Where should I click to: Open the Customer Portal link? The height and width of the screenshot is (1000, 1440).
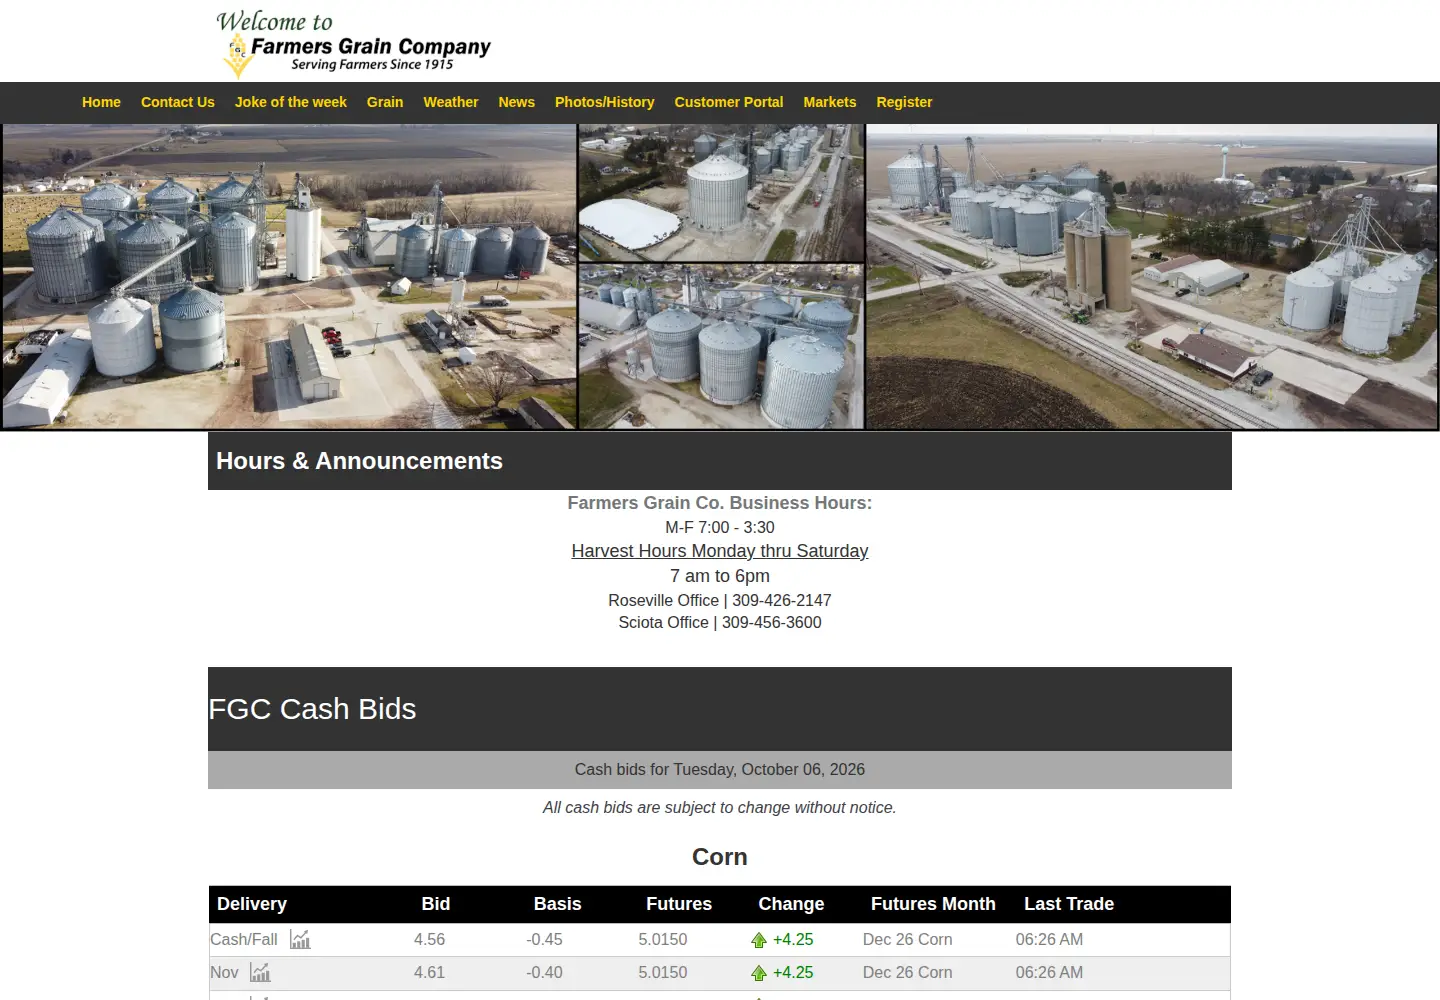[729, 102]
